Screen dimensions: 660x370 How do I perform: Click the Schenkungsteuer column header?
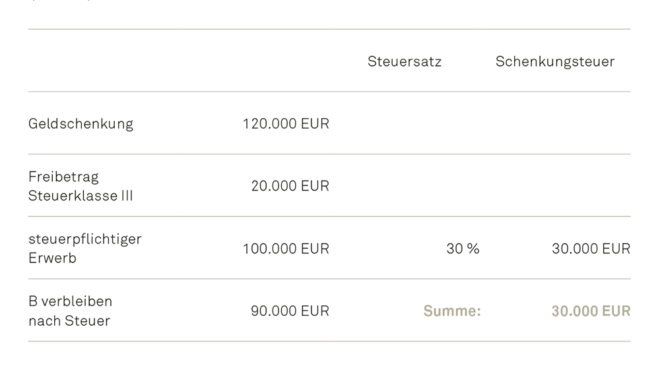click(555, 61)
